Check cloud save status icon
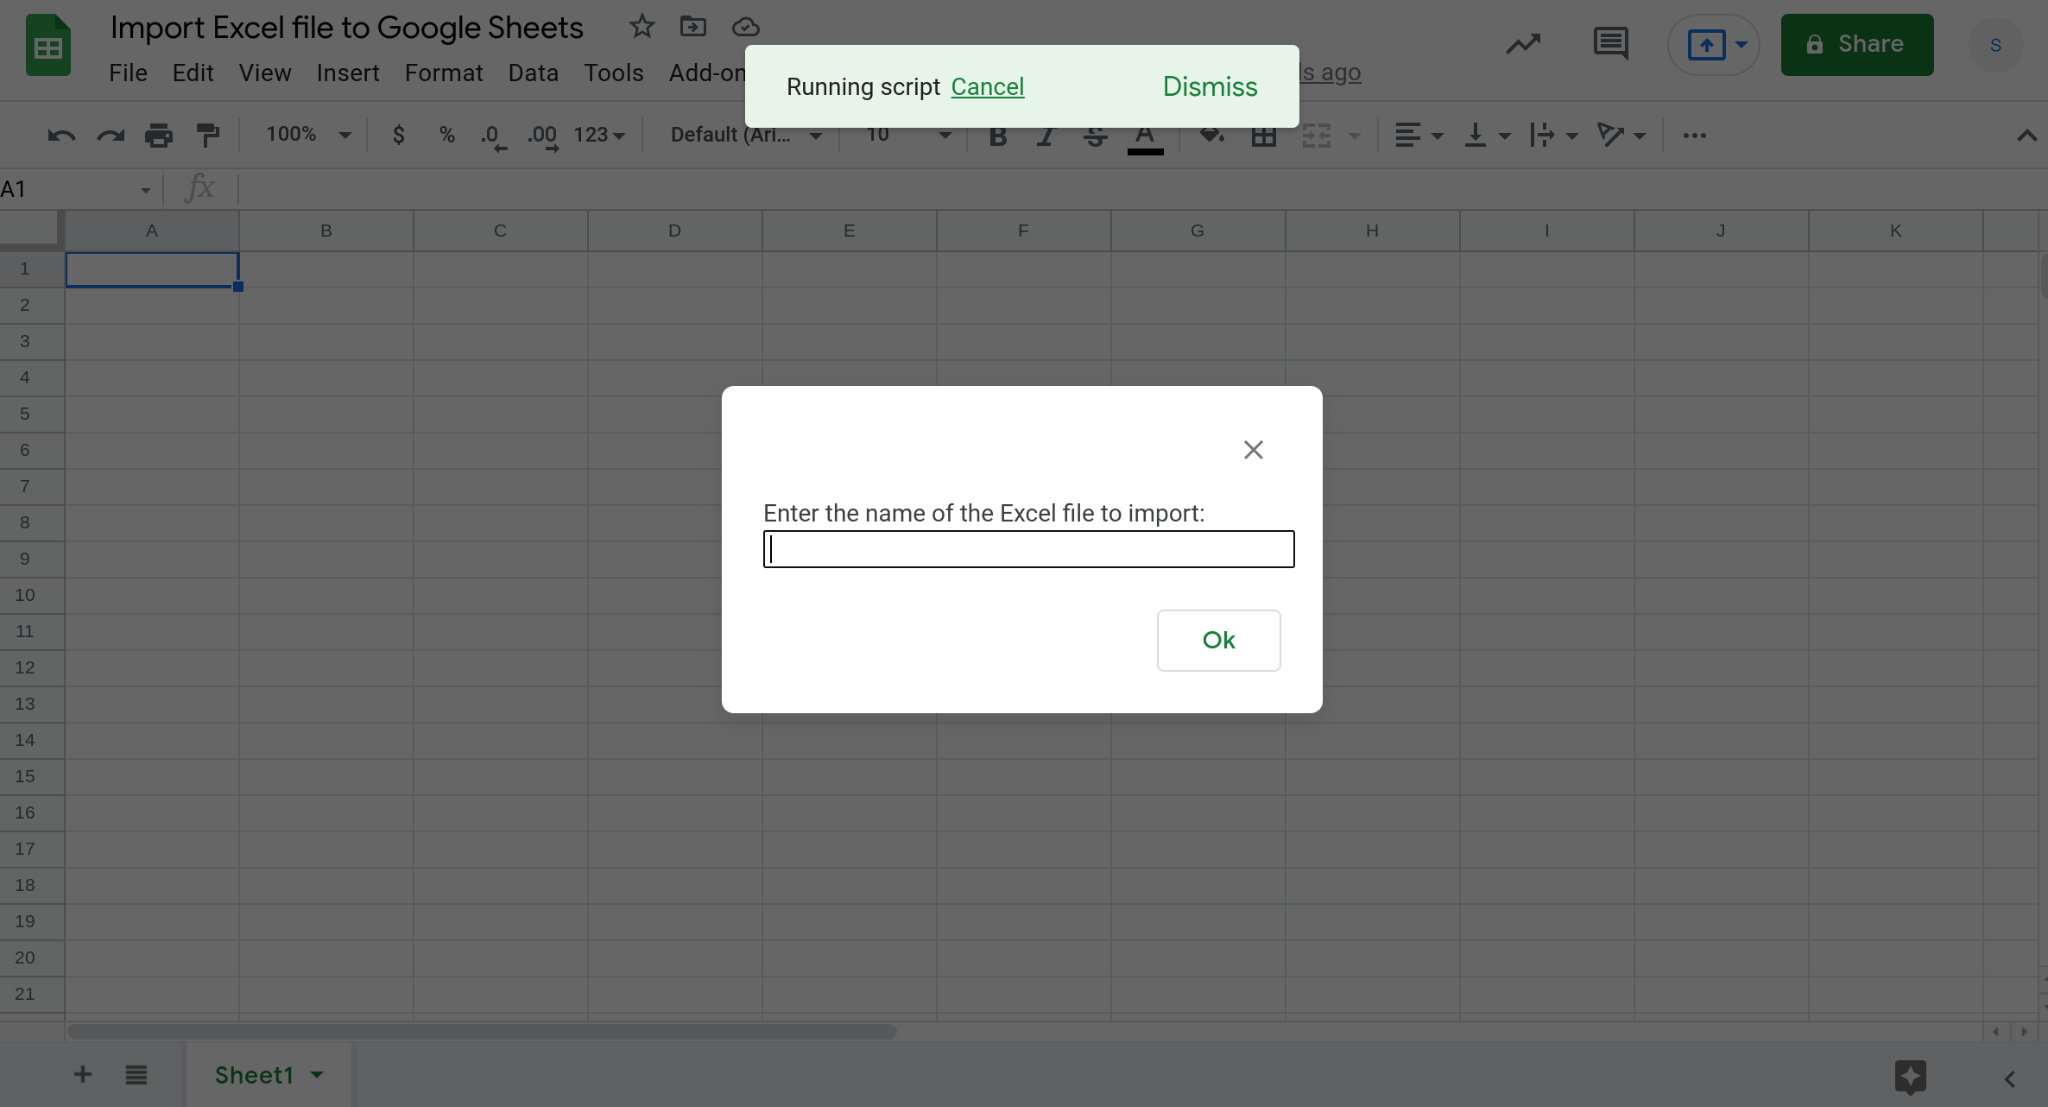Viewport: 2048px width, 1107px height. tap(746, 27)
